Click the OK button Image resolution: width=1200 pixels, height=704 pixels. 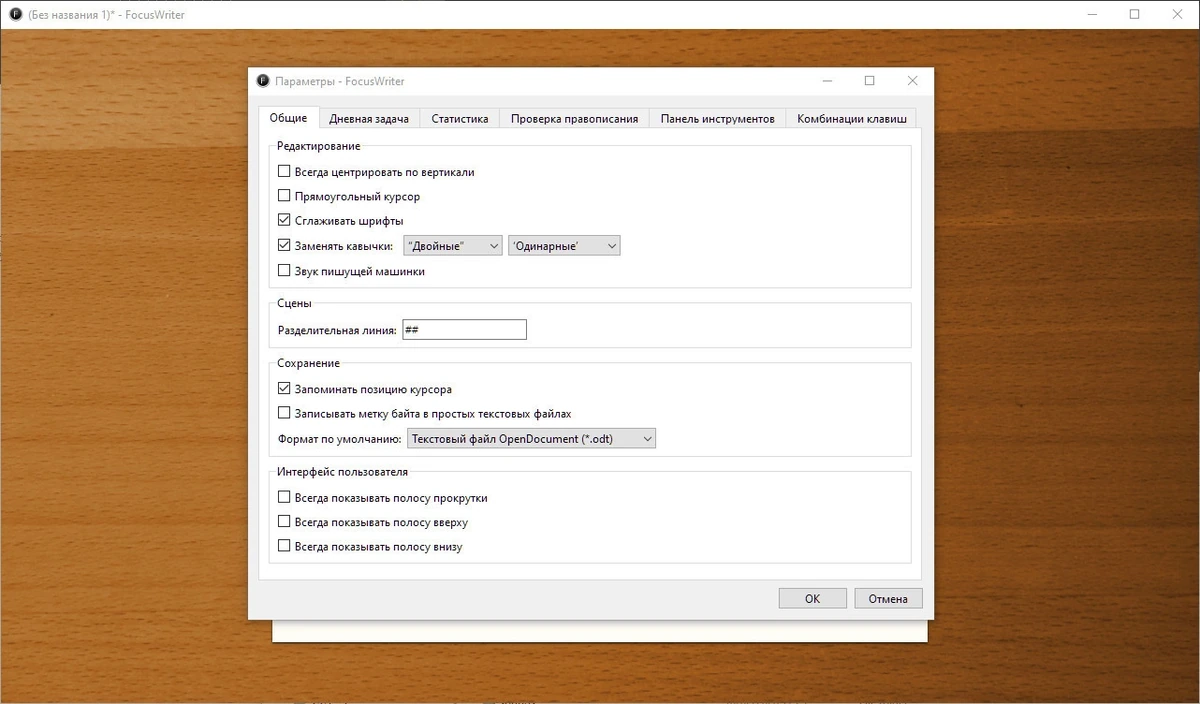pos(812,598)
